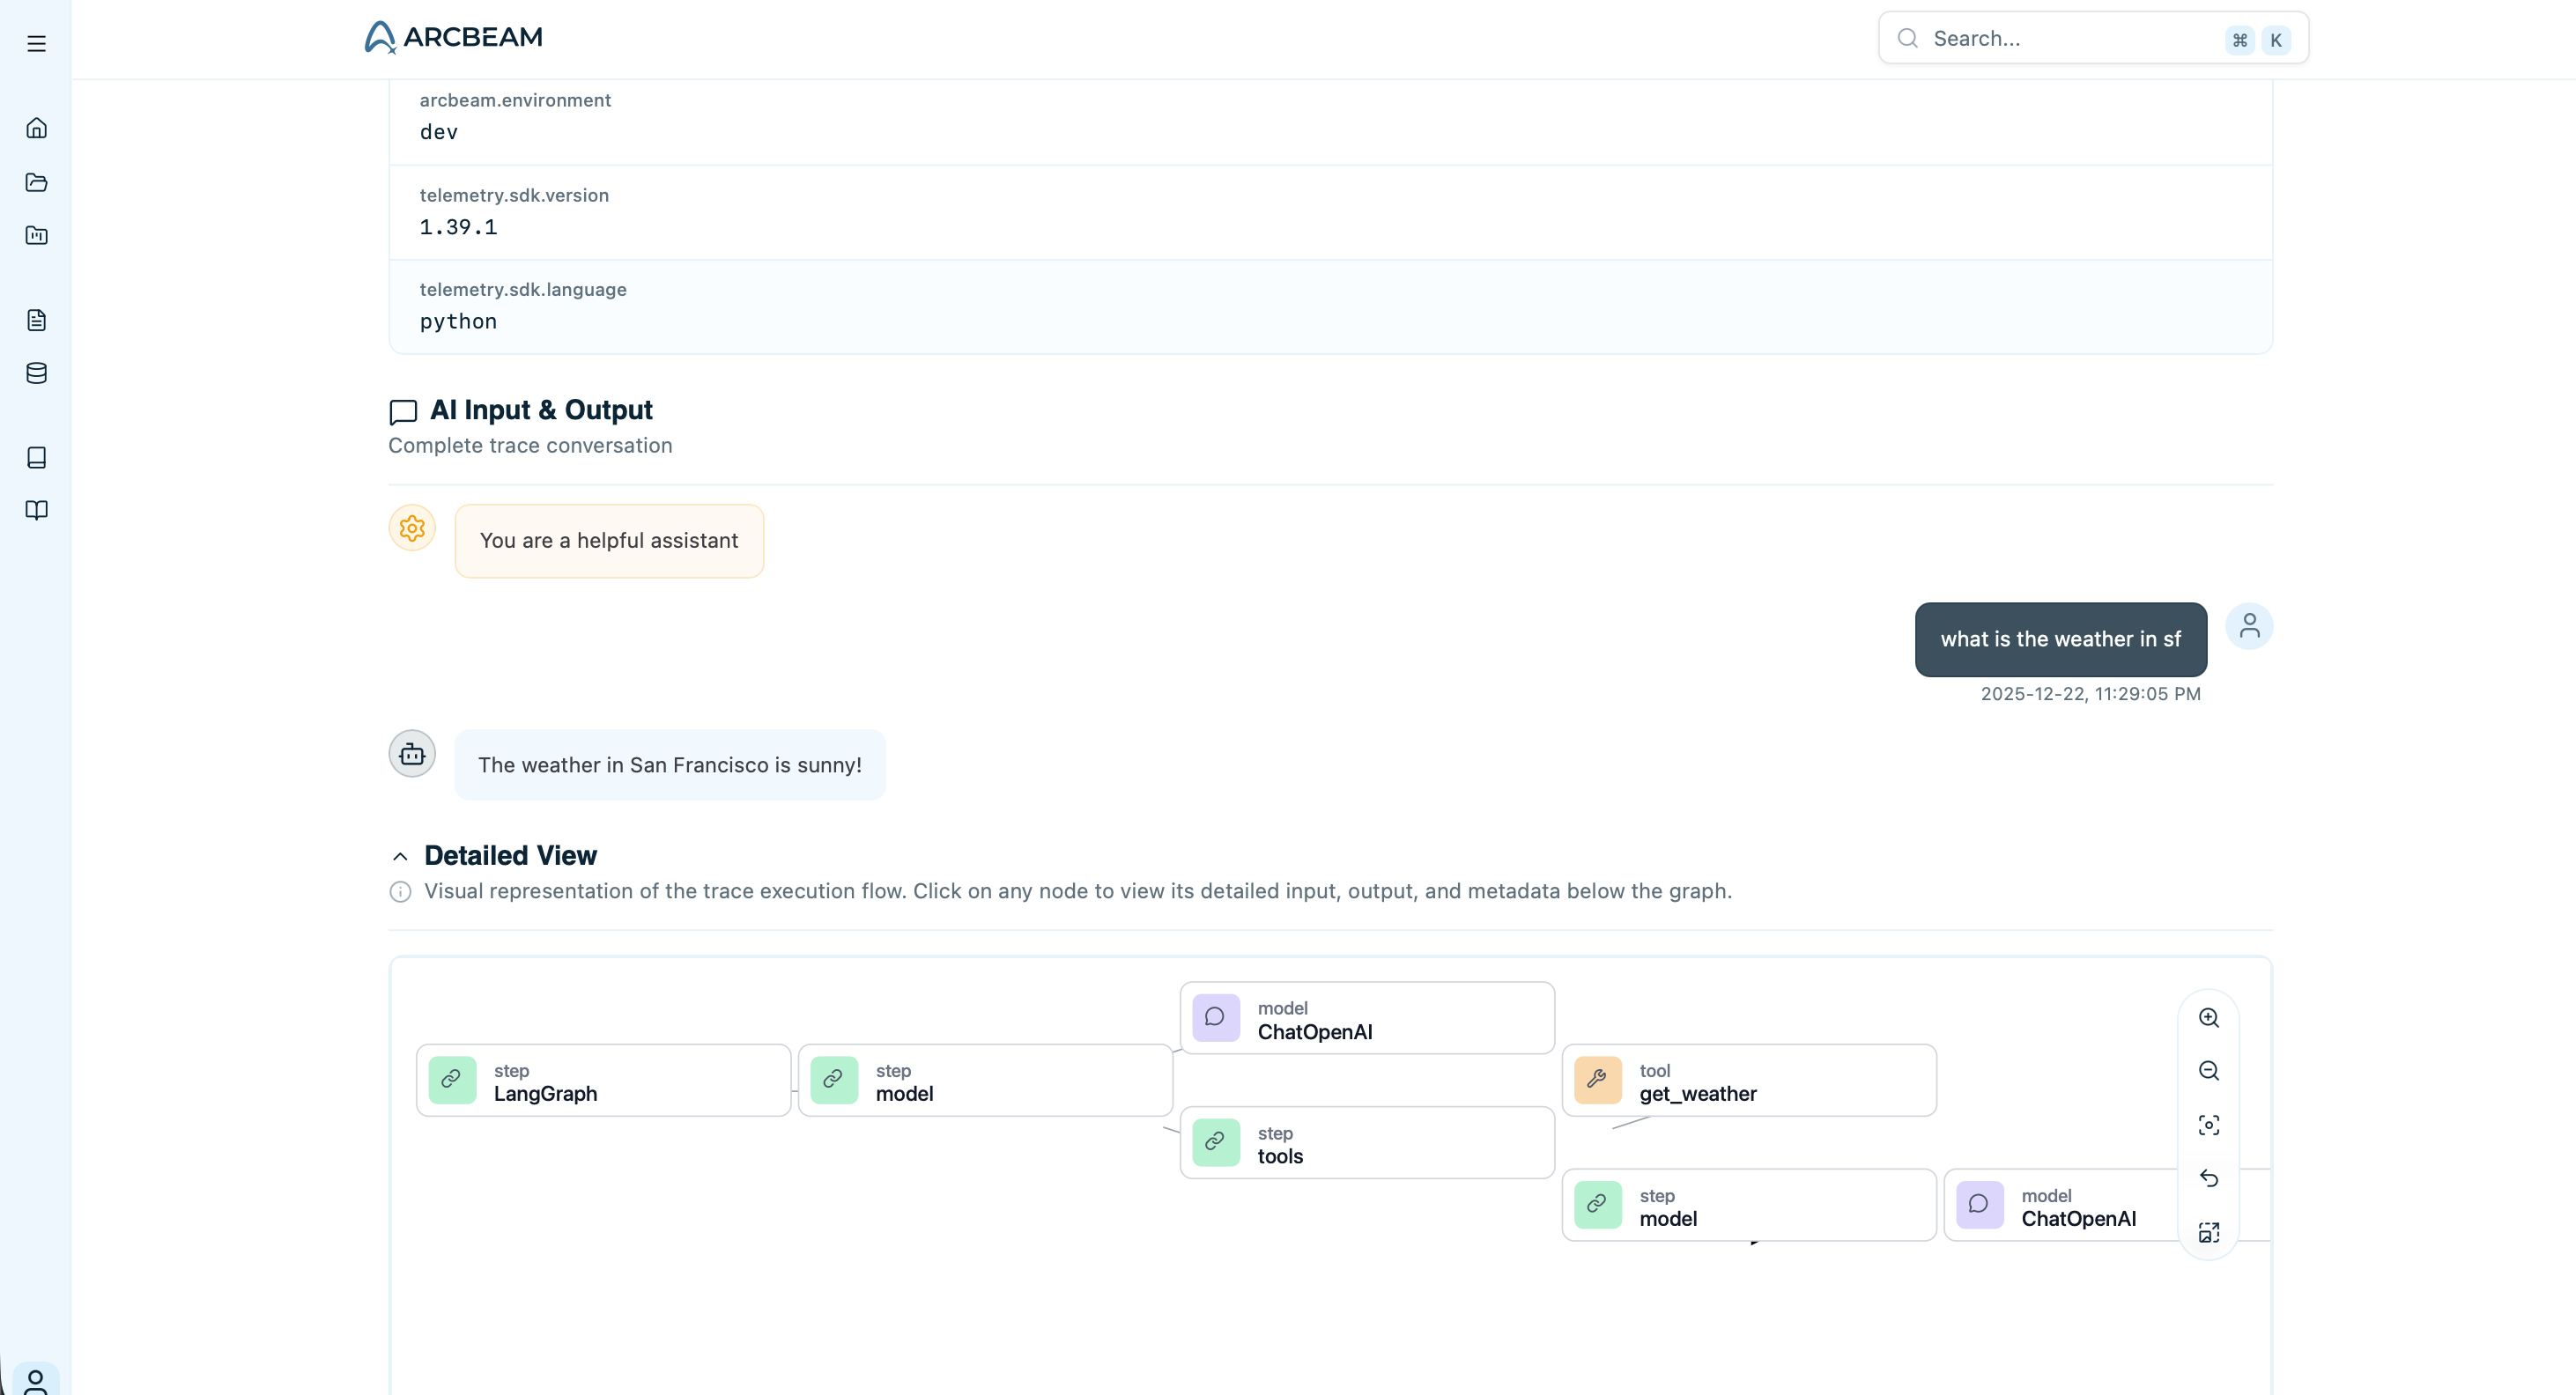Viewport: 2576px width, 1395px height.
Task: Center the graph using the focus icon
Action: [x=2209, y=1124]
